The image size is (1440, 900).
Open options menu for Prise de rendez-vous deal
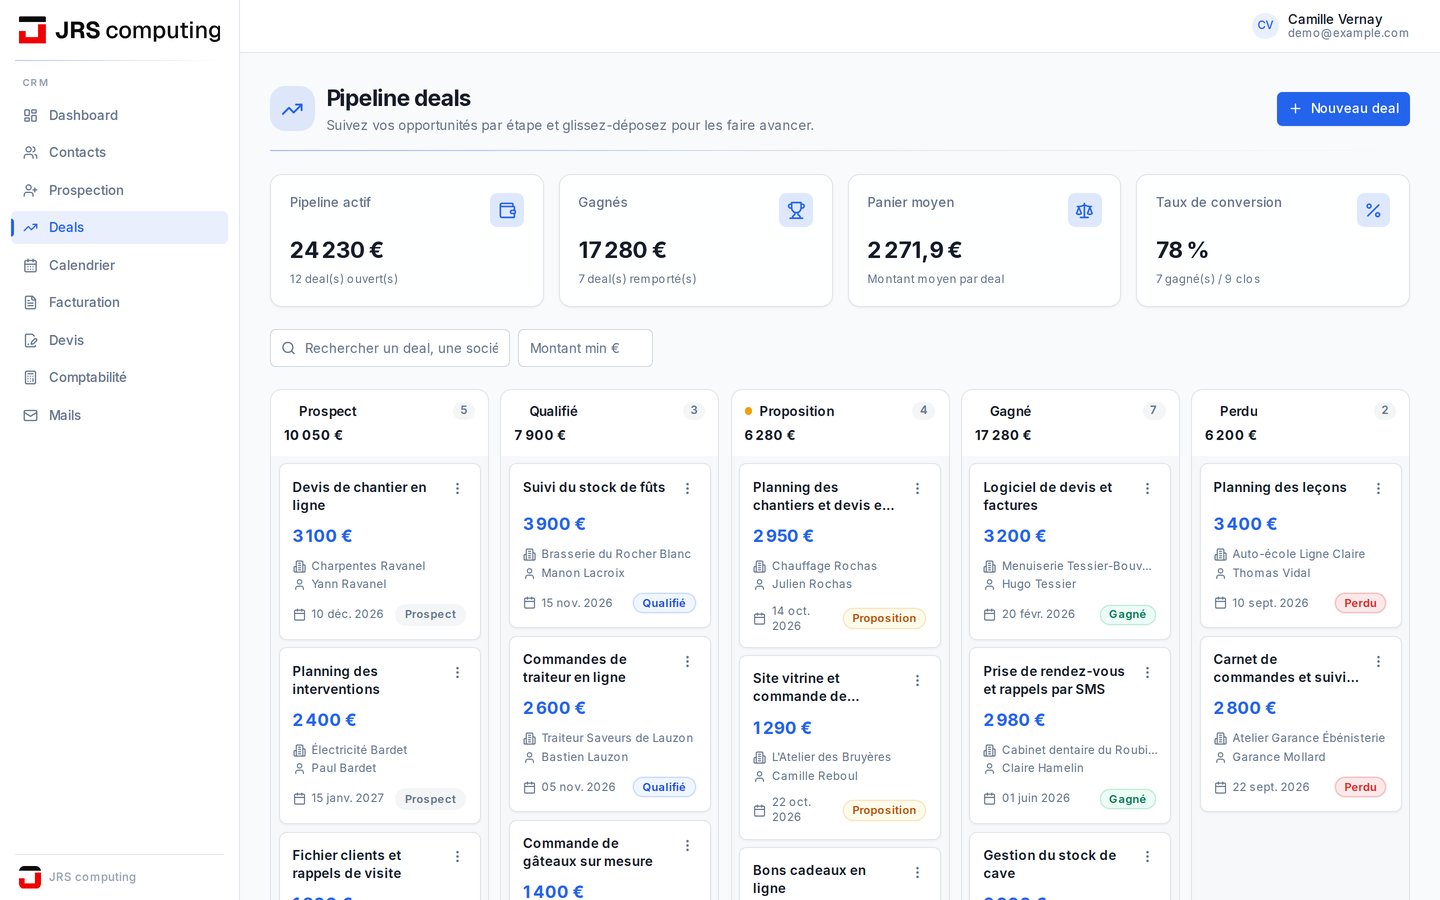(1147, 673)
